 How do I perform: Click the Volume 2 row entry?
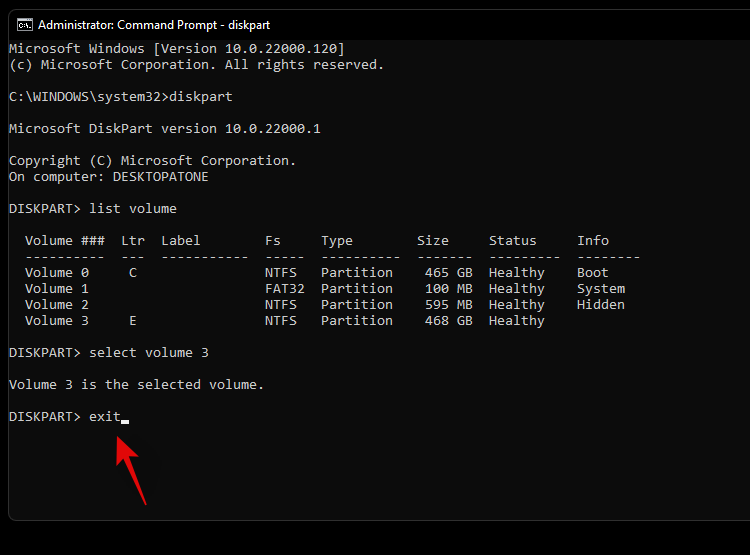click(x=57, y=305)
